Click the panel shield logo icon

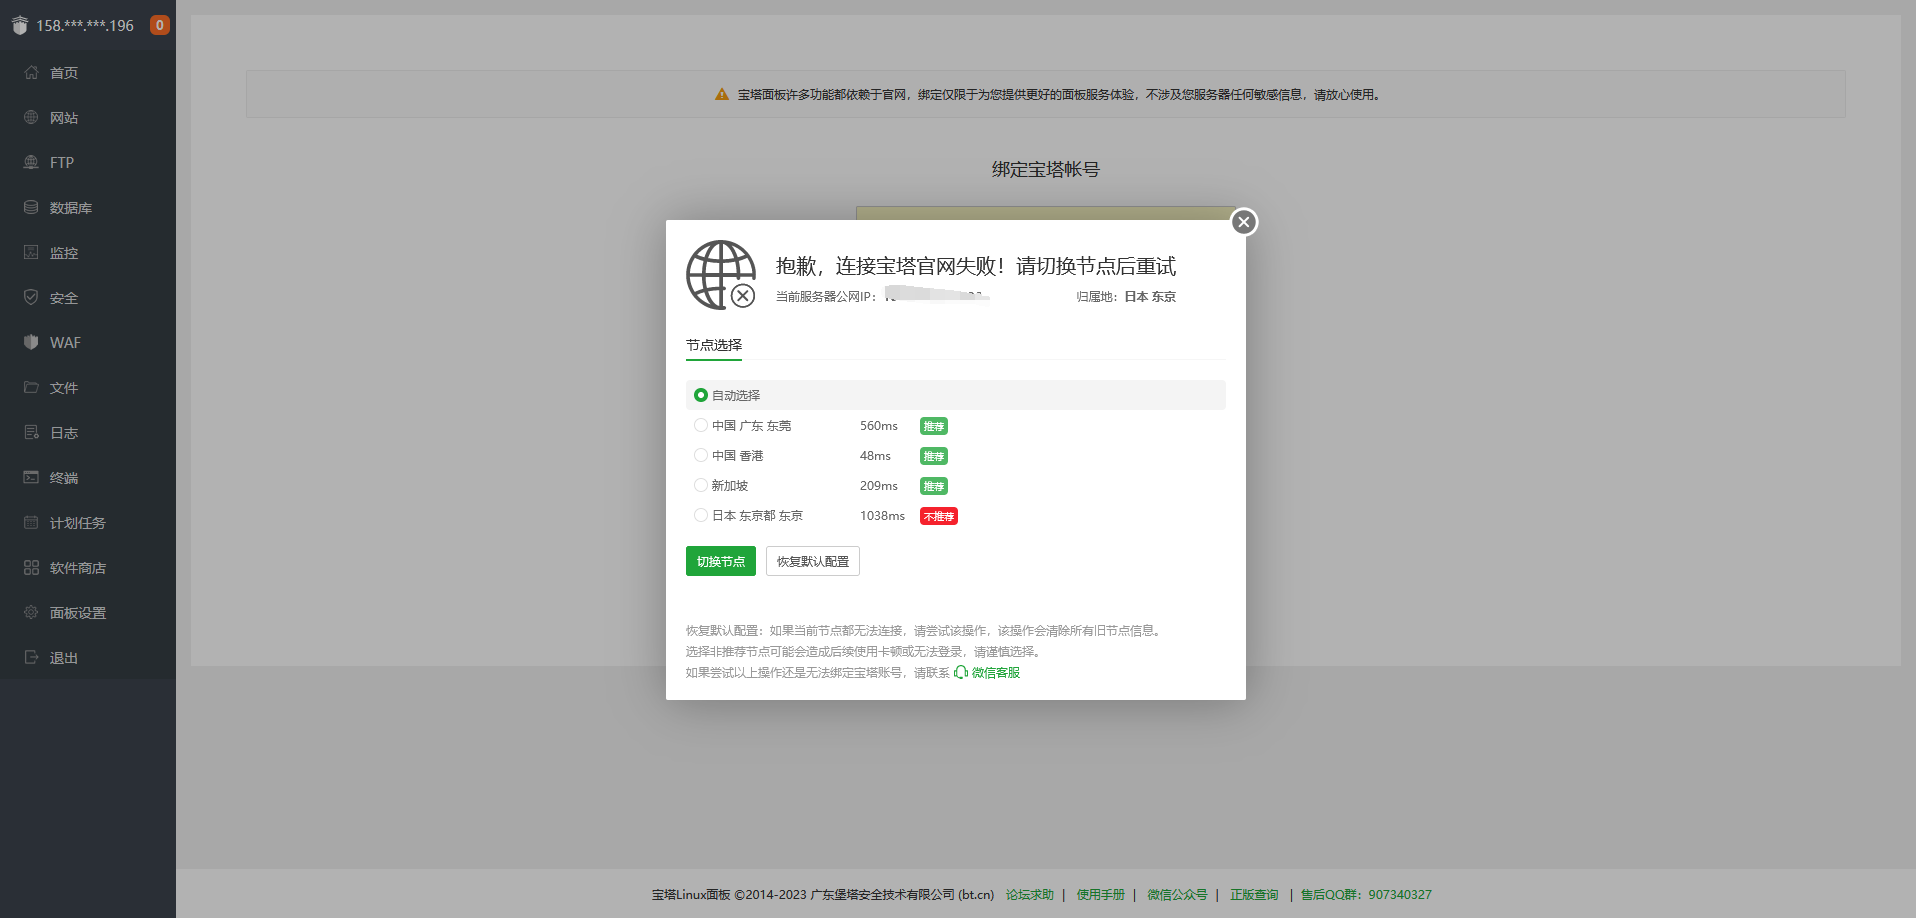(20, 25)
